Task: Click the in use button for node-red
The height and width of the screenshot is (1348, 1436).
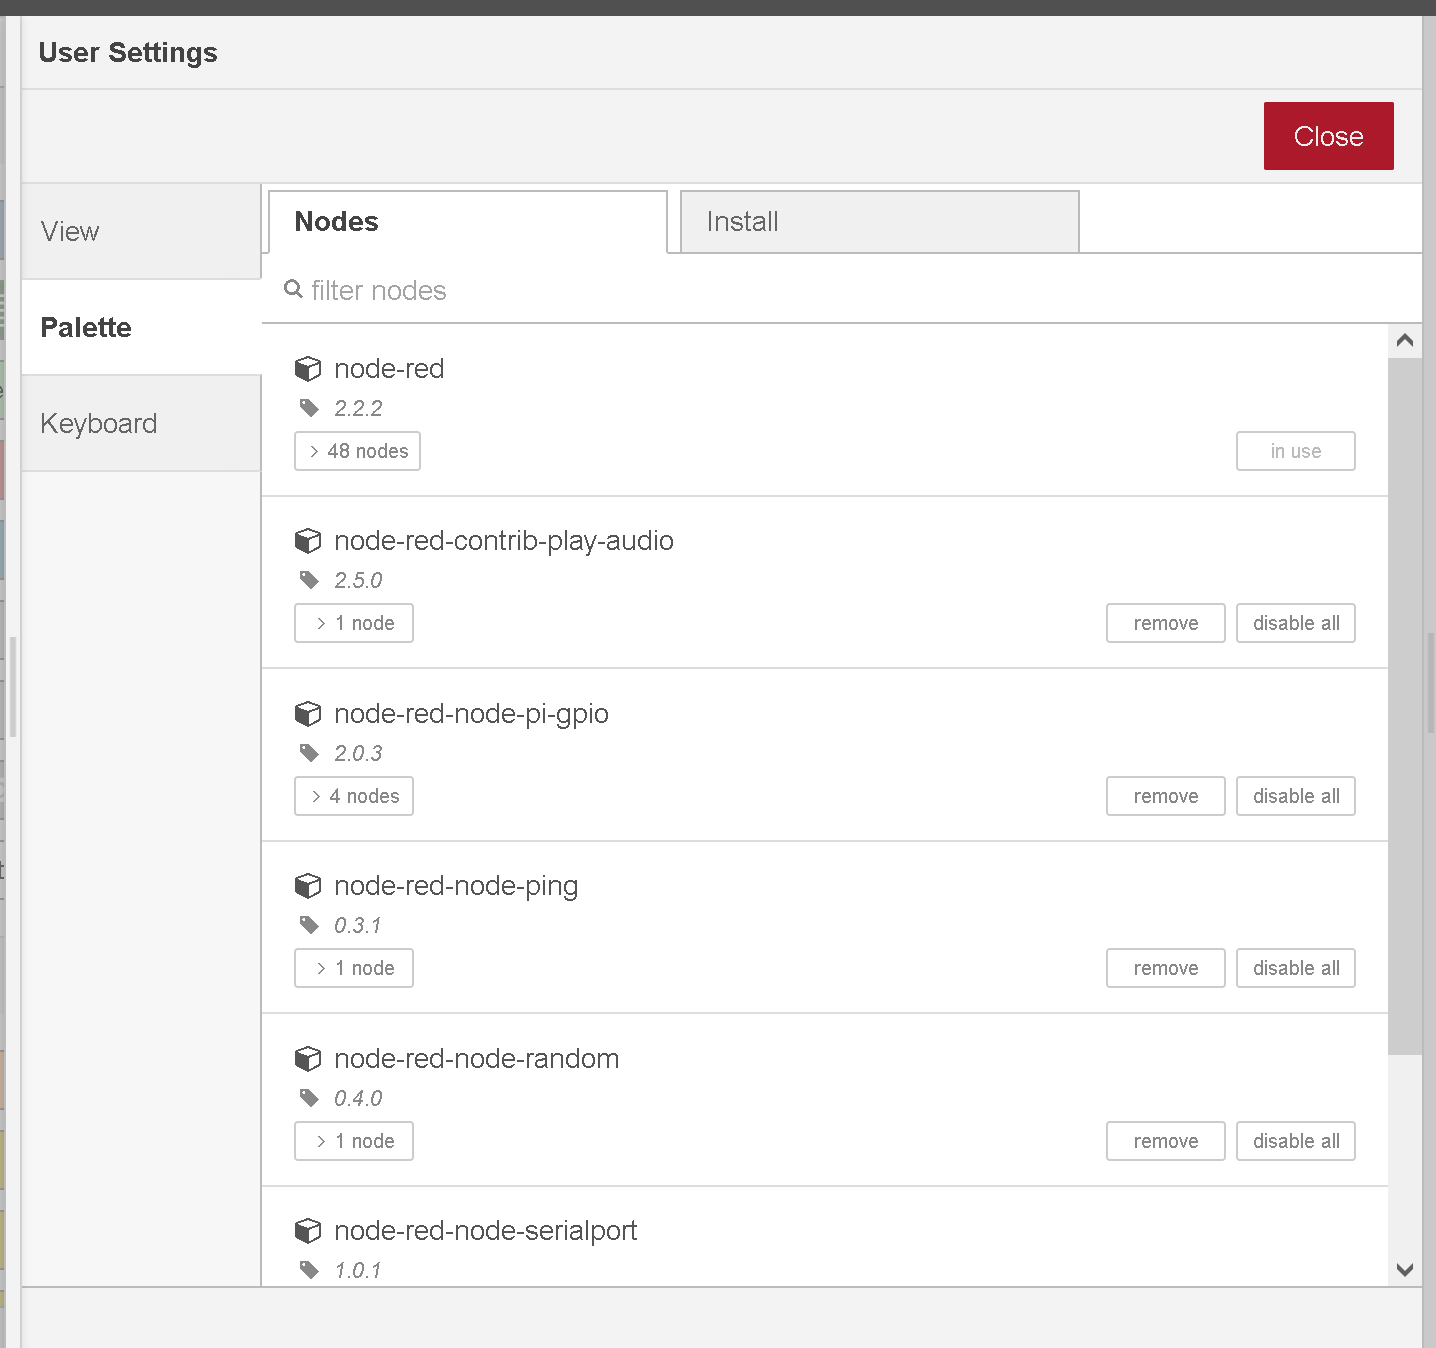Action: click(x=1296, y=451)
